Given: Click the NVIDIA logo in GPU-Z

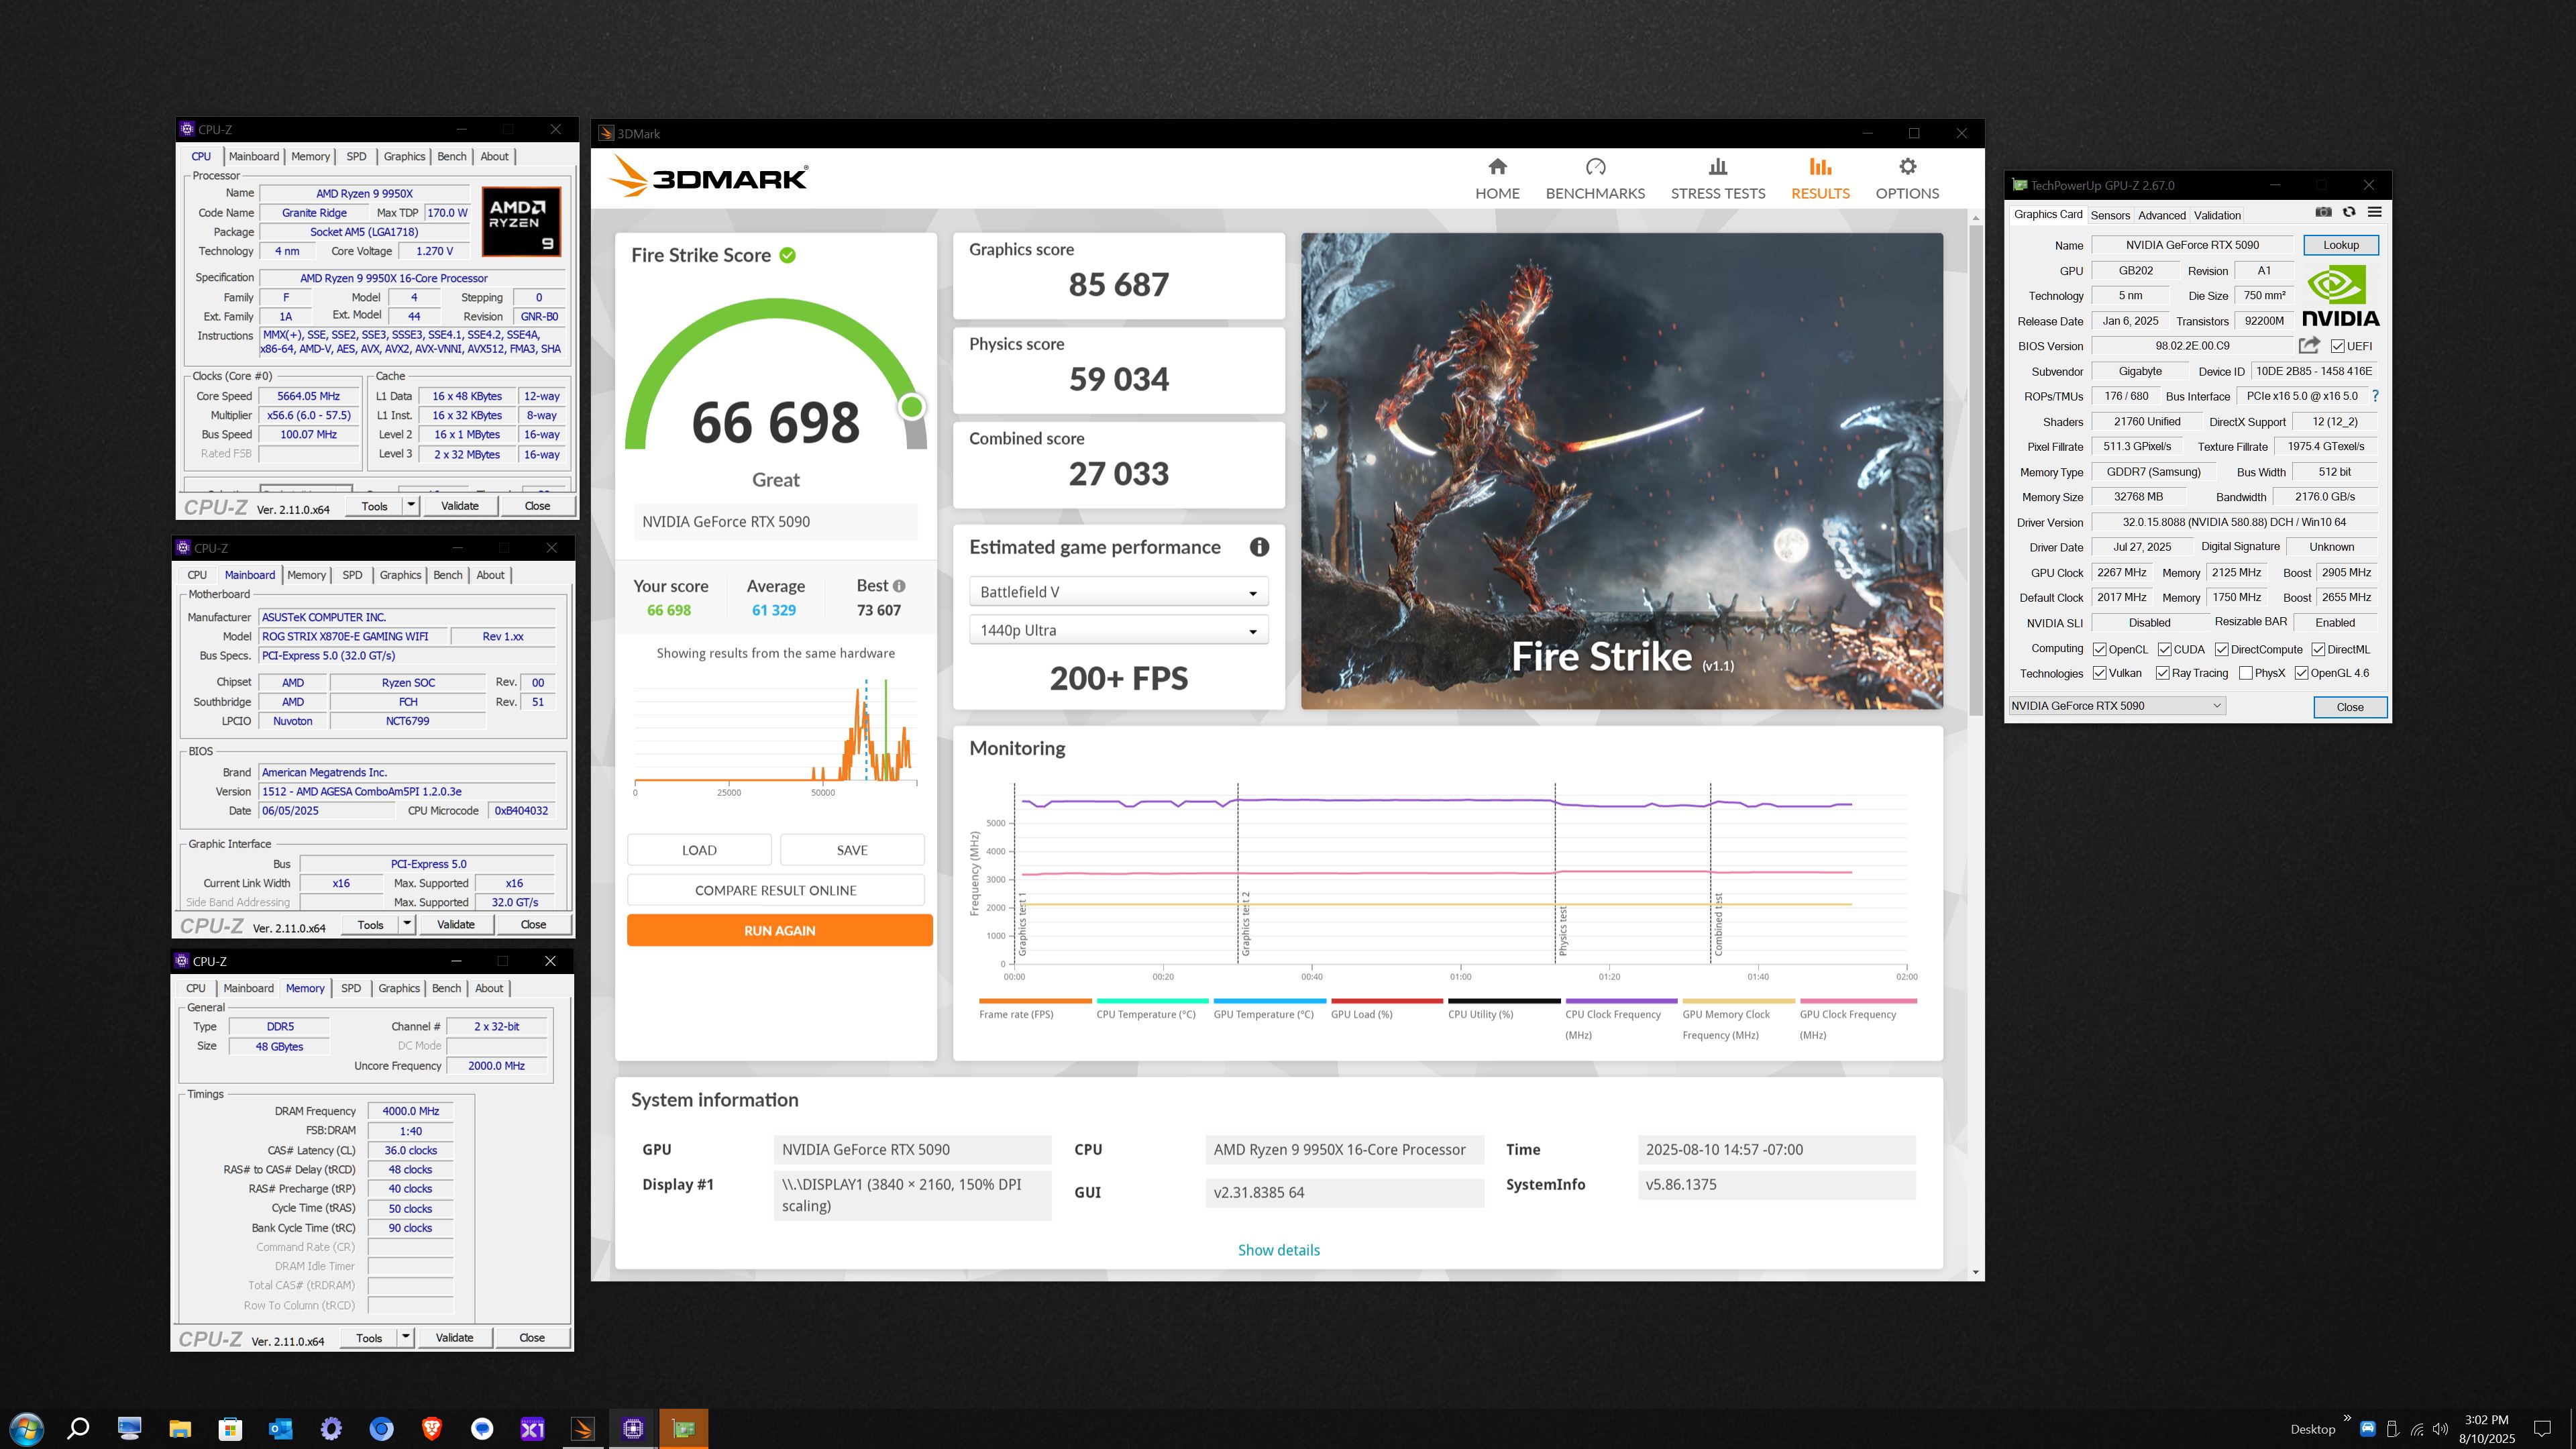Looking at the screenshot, I should (2340, 295).
